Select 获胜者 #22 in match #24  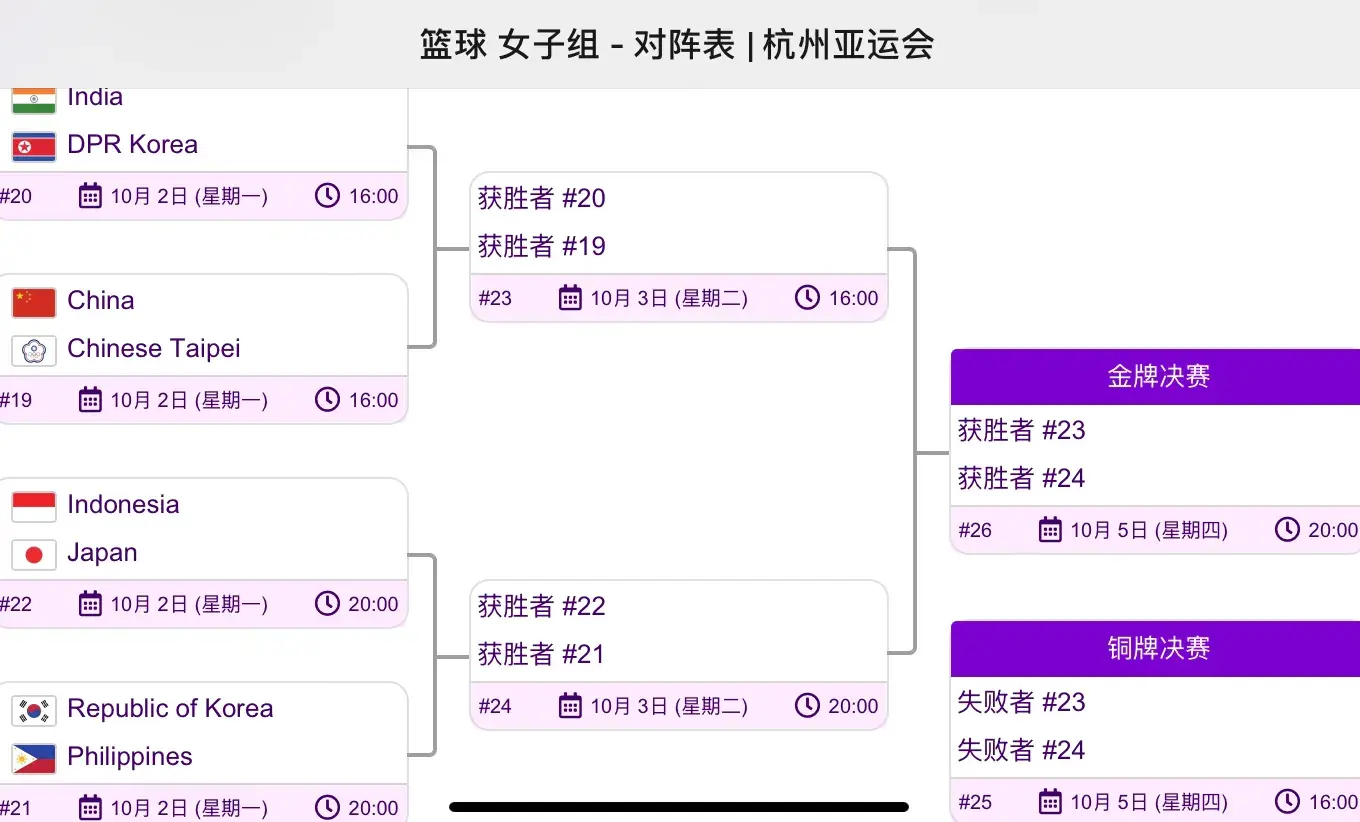point(542,606)
